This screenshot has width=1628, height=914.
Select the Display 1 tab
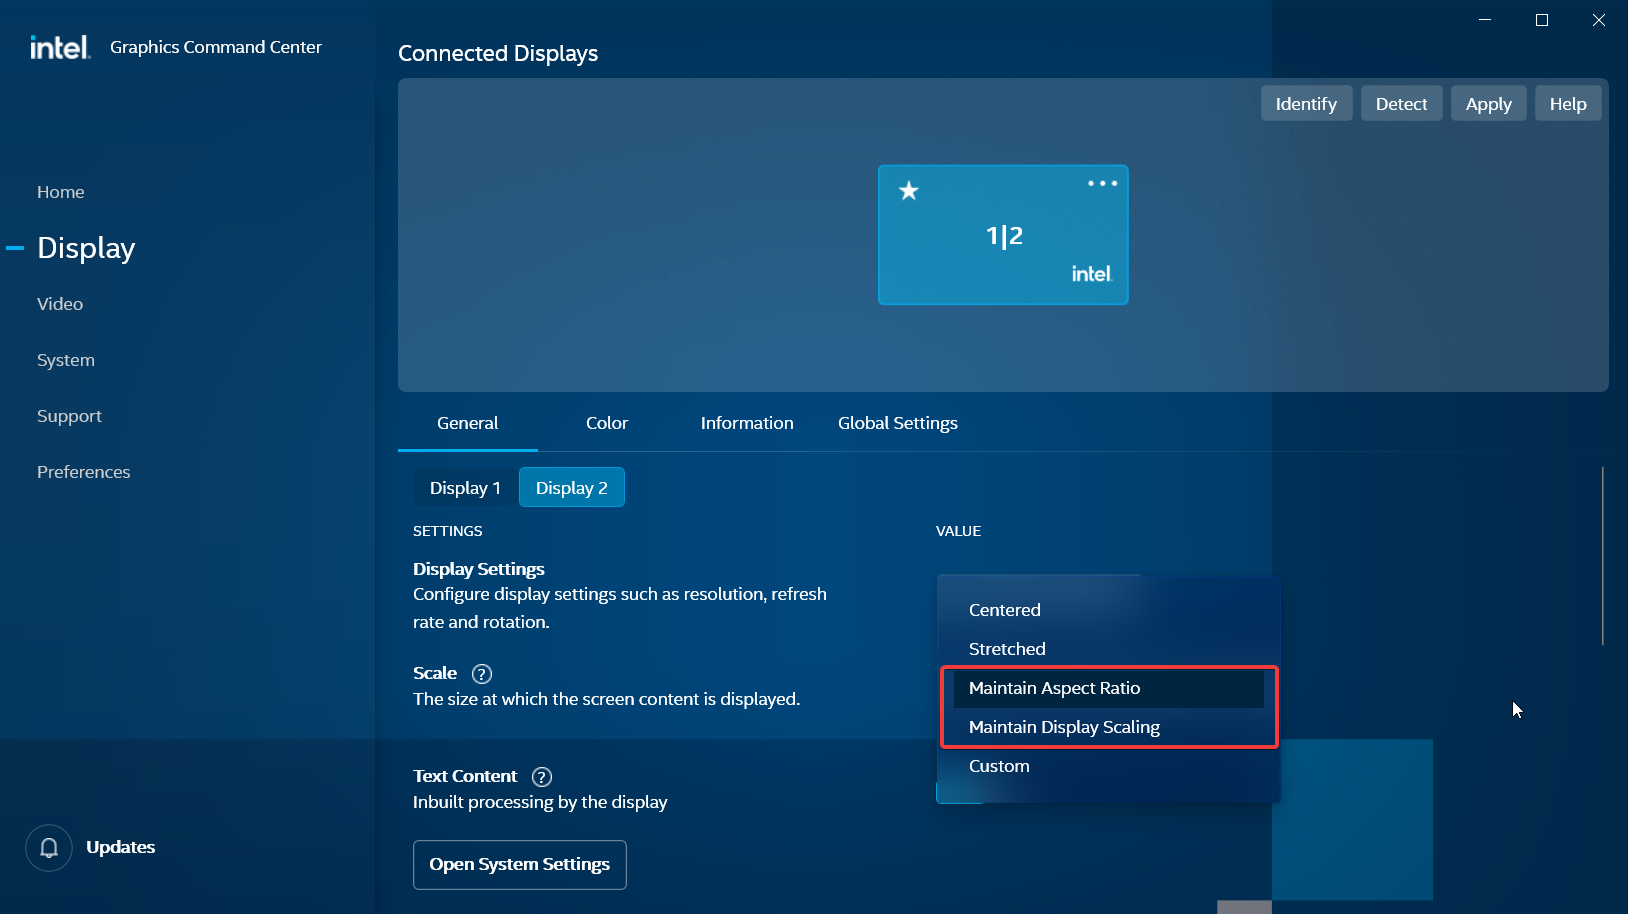pos(466,488)
